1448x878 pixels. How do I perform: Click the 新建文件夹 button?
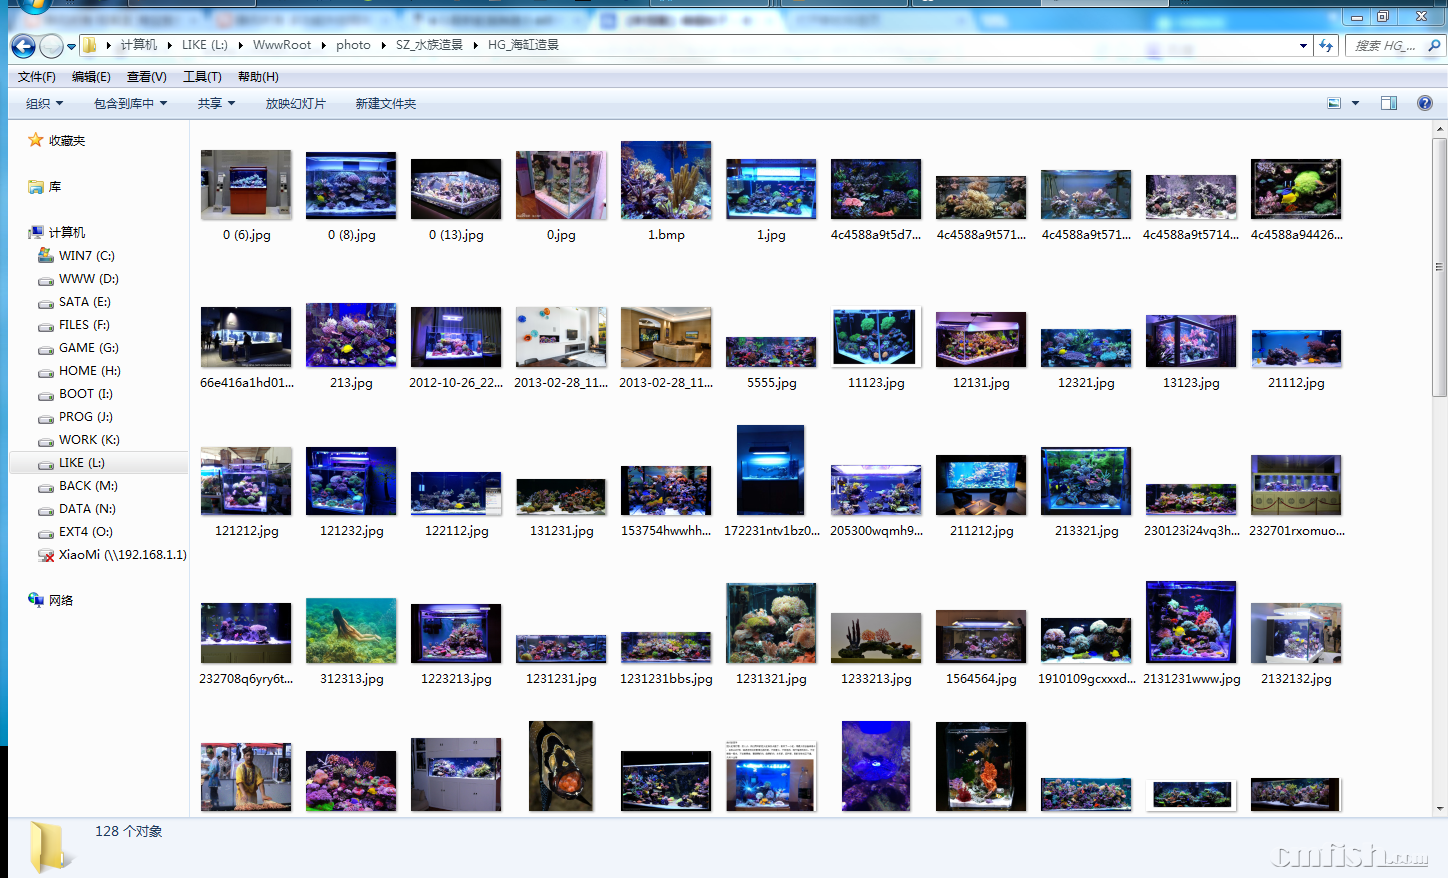coord(385,104)
